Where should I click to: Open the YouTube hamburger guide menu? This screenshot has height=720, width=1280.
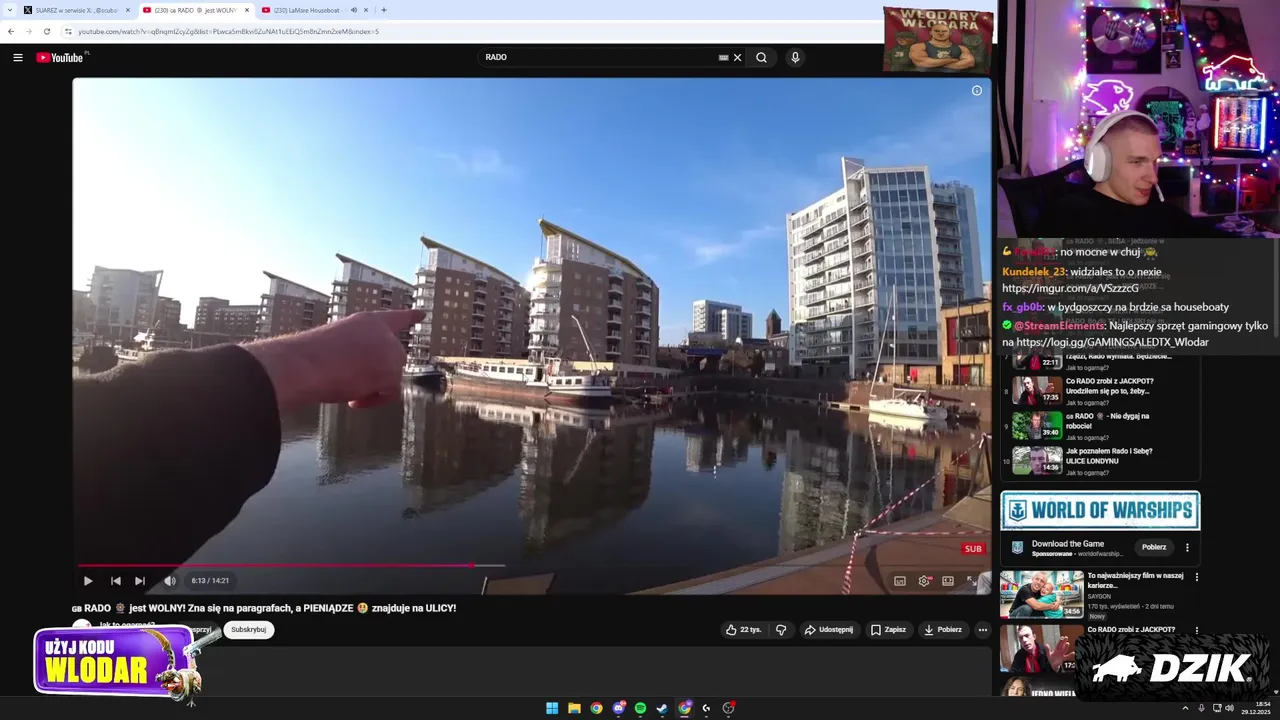[x=18, y=57]
